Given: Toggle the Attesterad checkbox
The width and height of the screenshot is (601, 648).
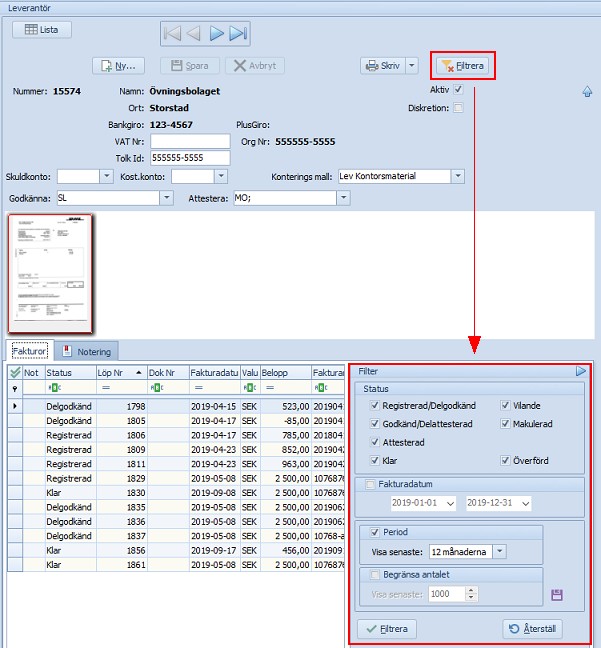Looking at the screenshot, I should coord(374,442).
